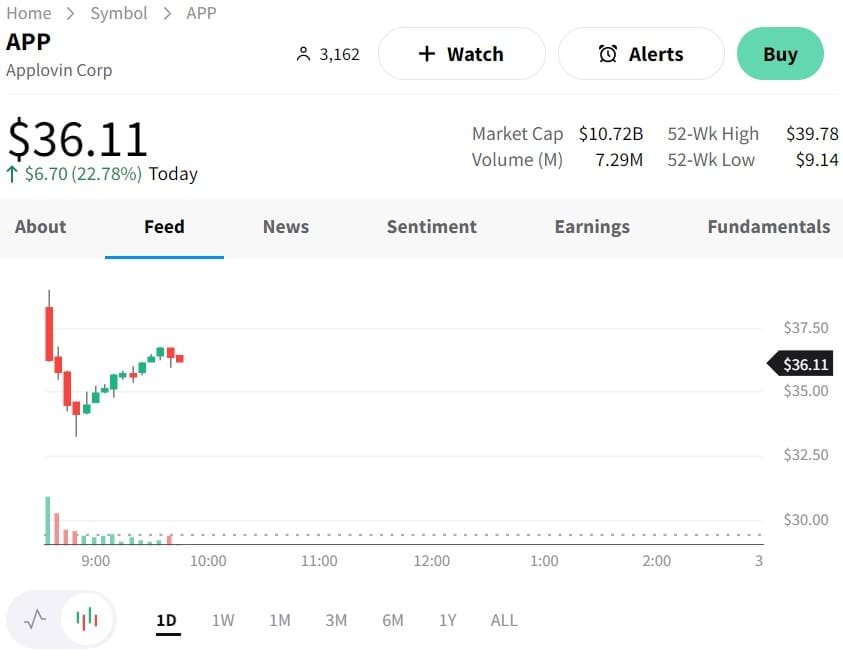Show the 1Y chart range
The image size is (843, 657).
tap(447, 620)
